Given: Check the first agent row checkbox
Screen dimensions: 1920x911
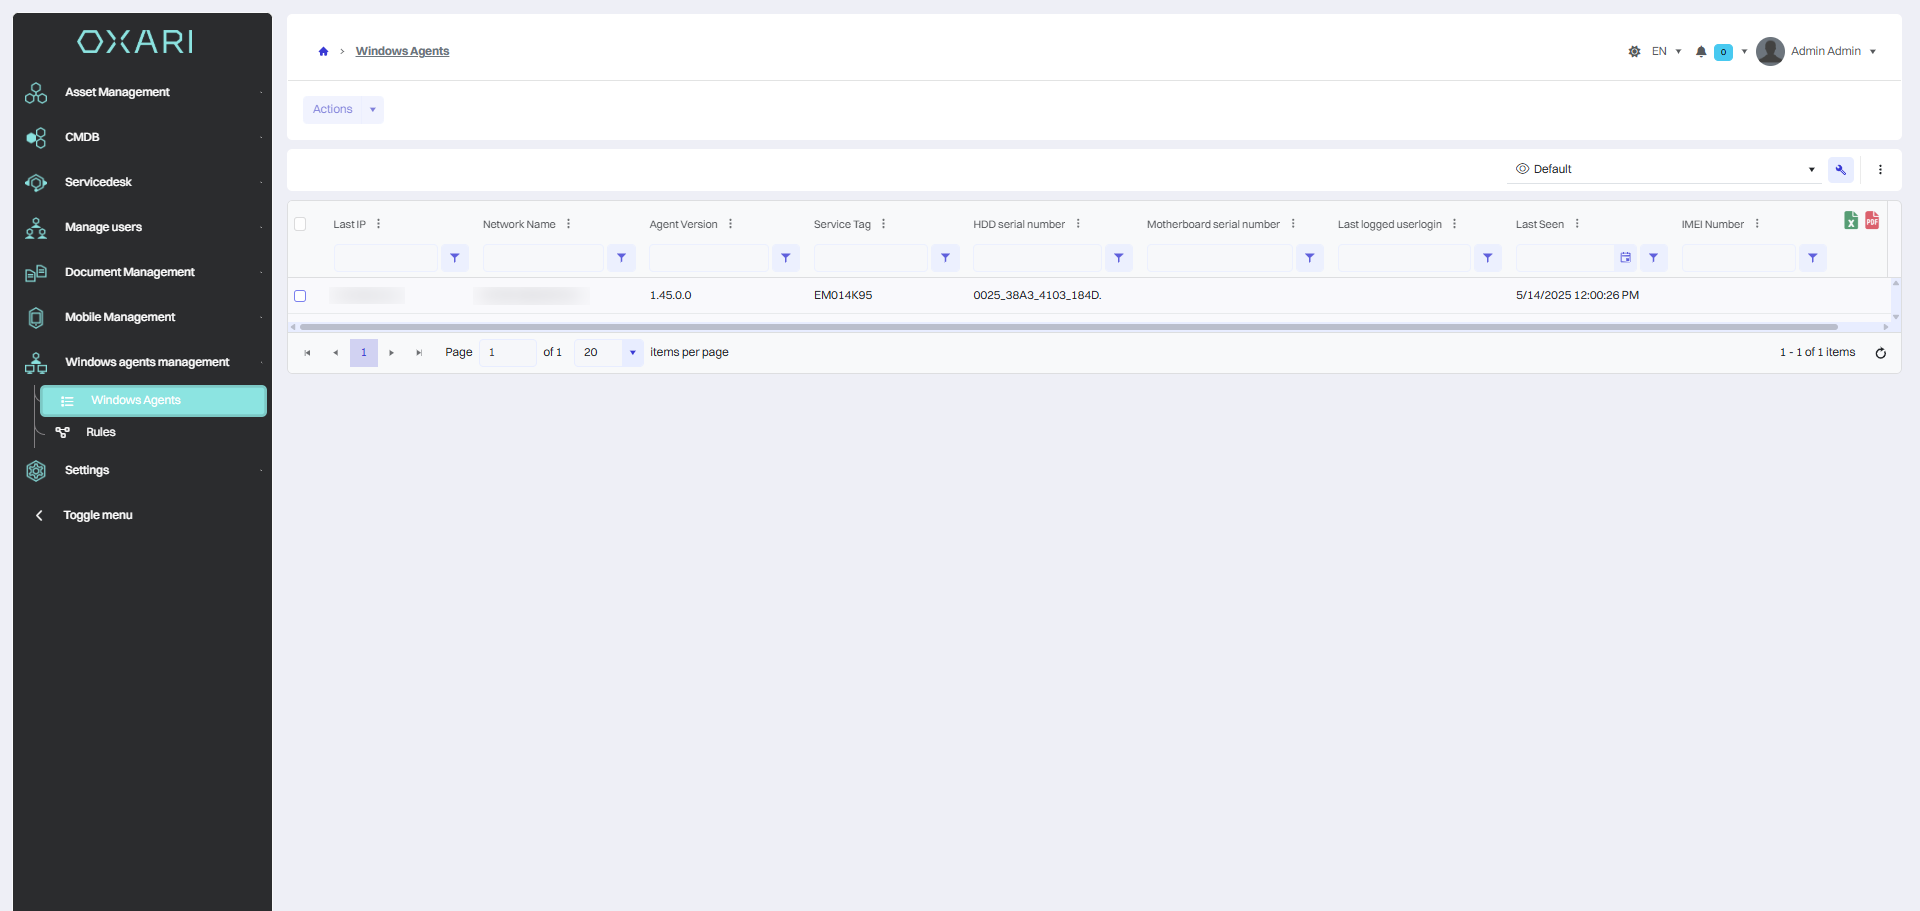Looking at the screenshot, I should (x=300, y=296).
